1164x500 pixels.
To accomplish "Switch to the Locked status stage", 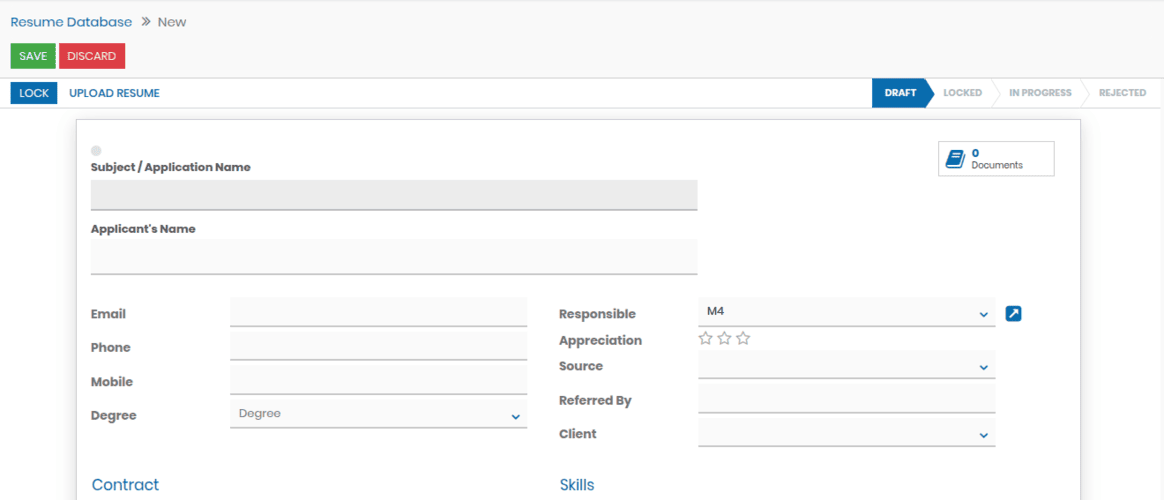I will (x=962, y=93).
